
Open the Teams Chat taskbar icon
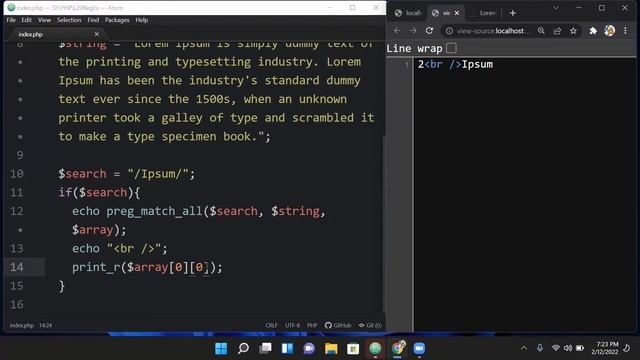point(309,349)
